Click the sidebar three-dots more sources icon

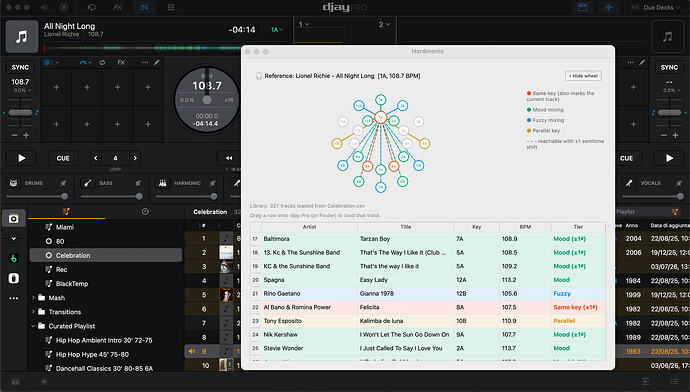tap(14, 298)
